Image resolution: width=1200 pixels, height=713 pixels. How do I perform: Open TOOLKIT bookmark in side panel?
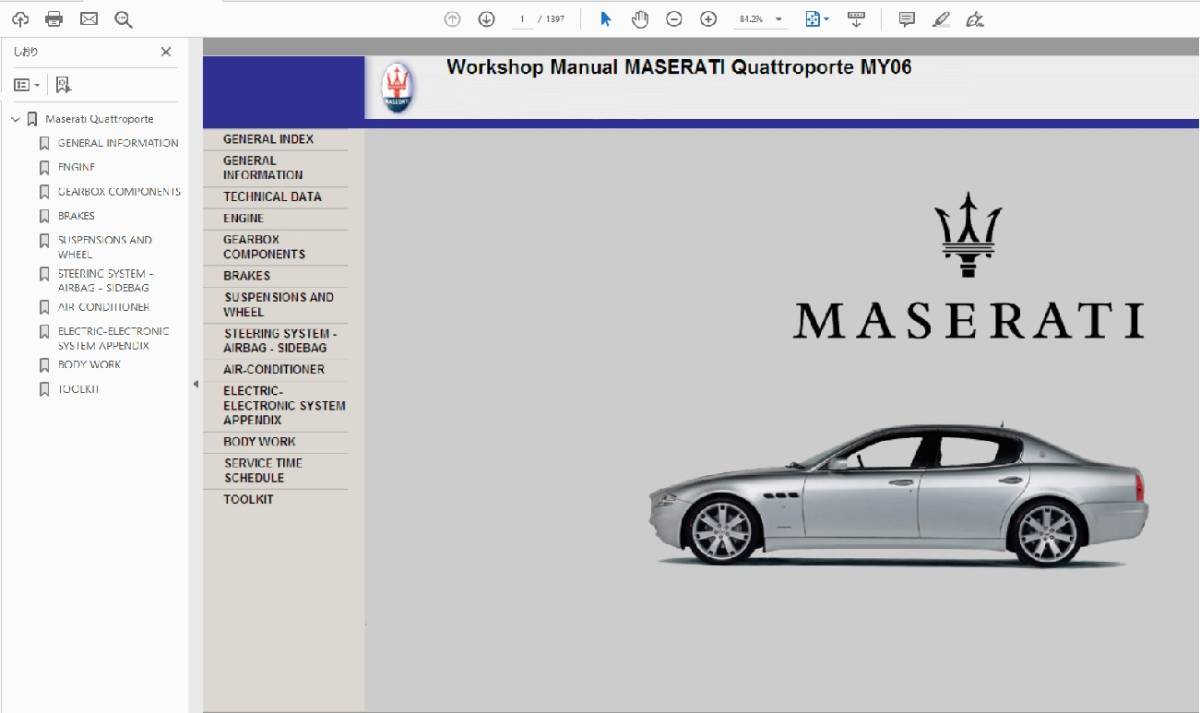[78, 389]
